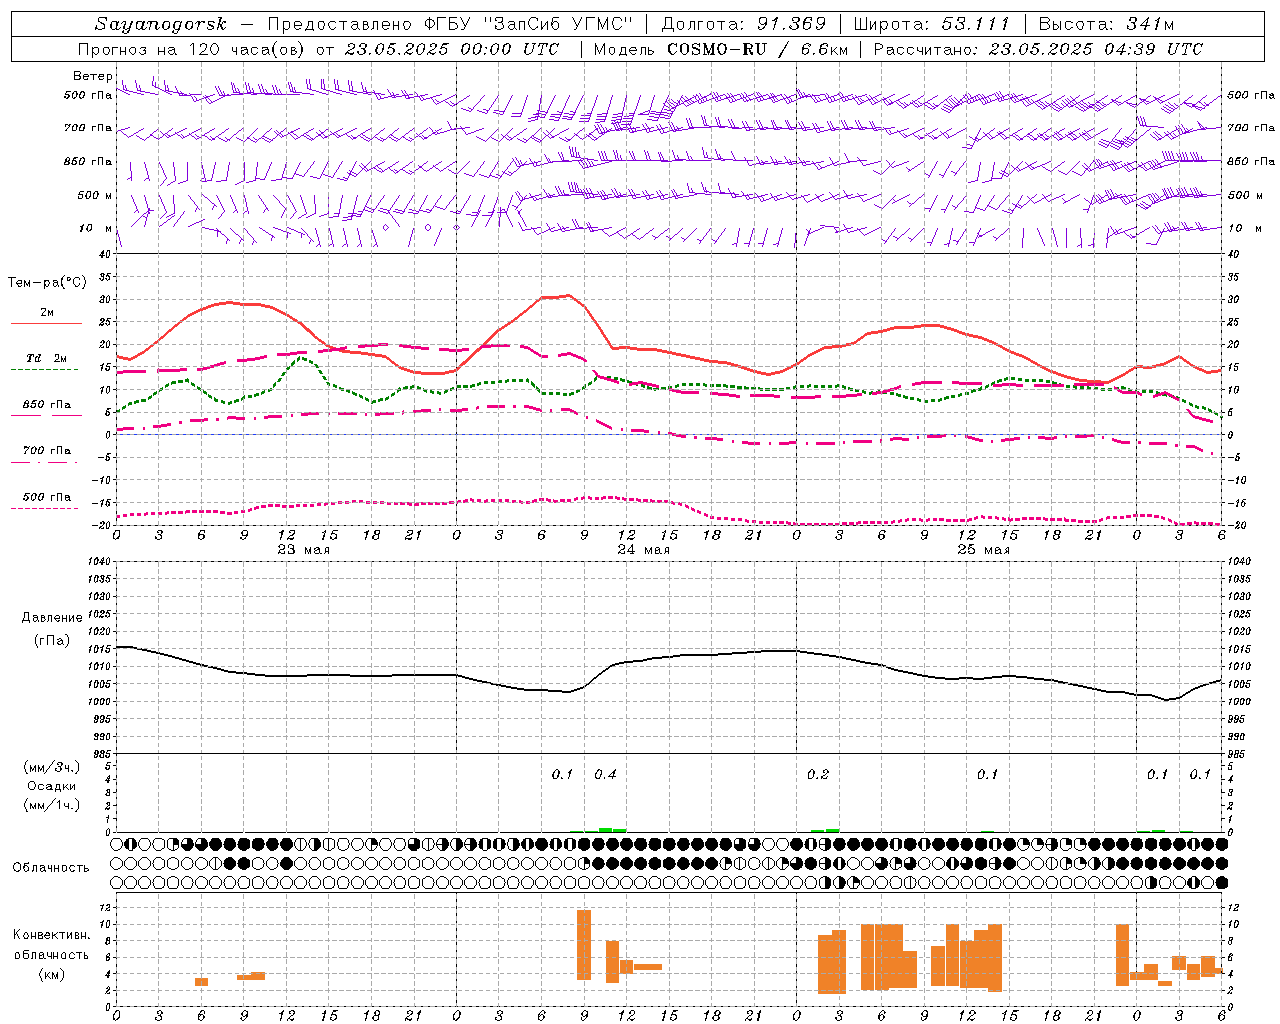The width and height of the screenshot is (1280, 1024).
Task: Click the left '10 м' wind level label
Action: 95,228
